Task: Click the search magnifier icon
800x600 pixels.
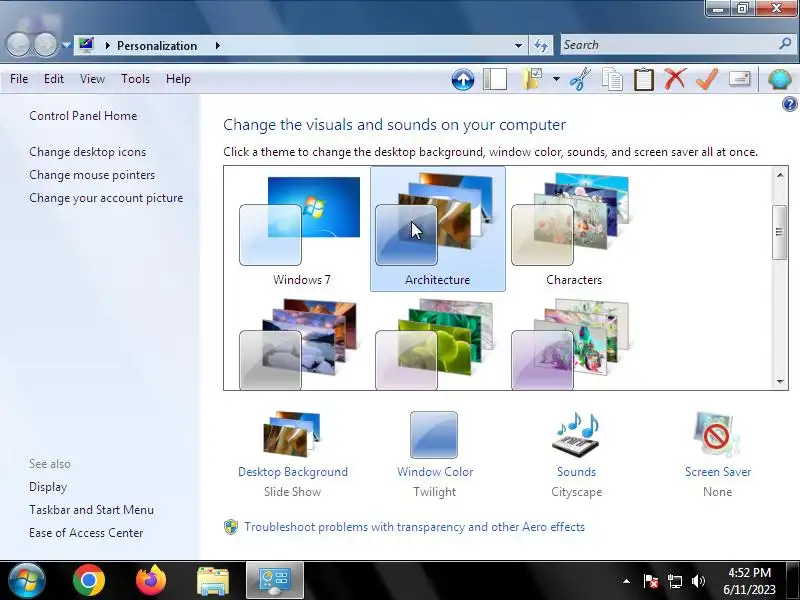Action: [x=785, y=44]
